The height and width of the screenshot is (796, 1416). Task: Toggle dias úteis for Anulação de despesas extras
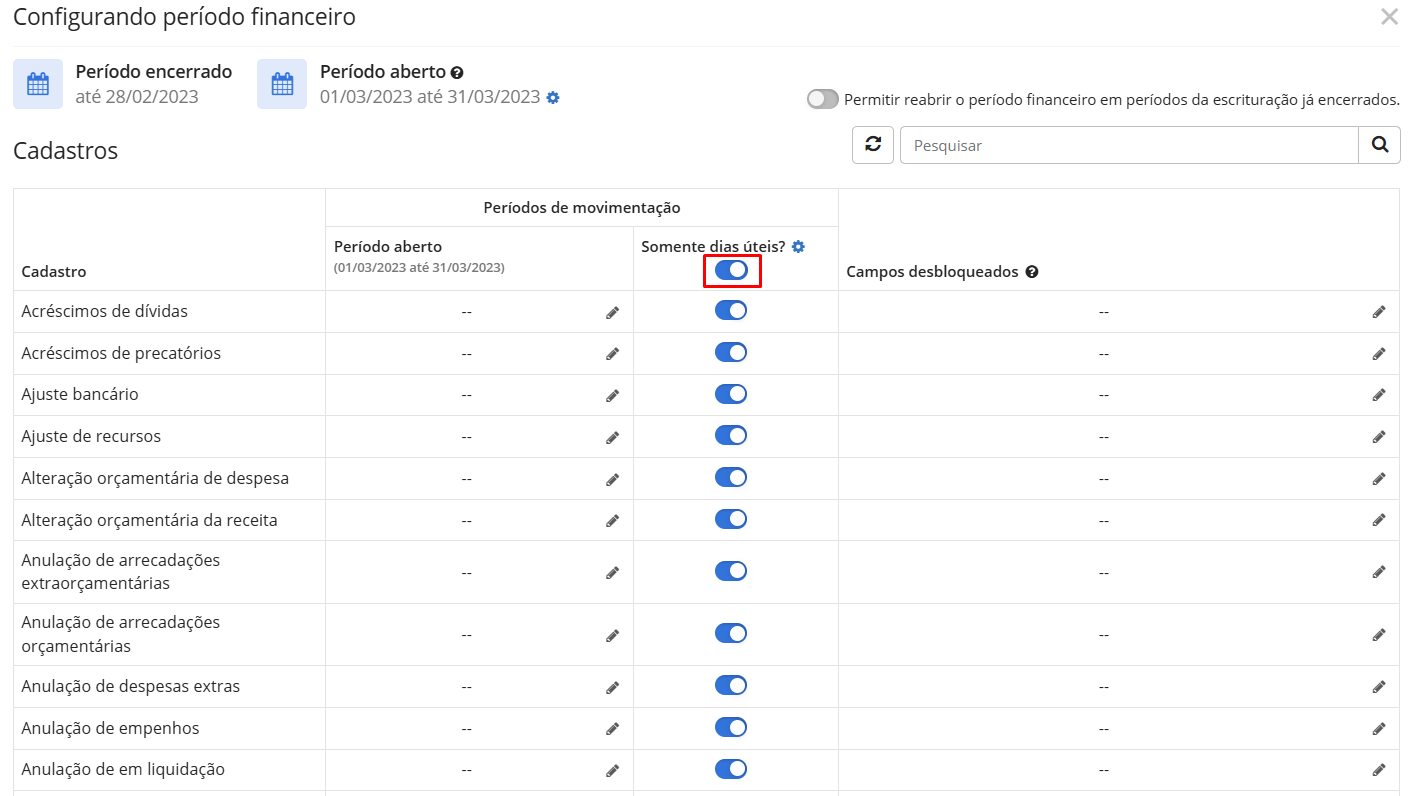731,685
